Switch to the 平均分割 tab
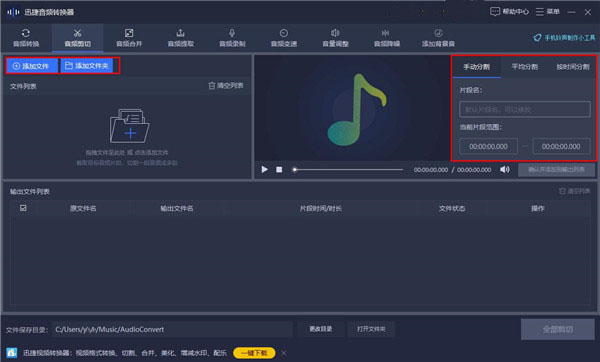This screenshot has width=600, height=362. [525, 67]
